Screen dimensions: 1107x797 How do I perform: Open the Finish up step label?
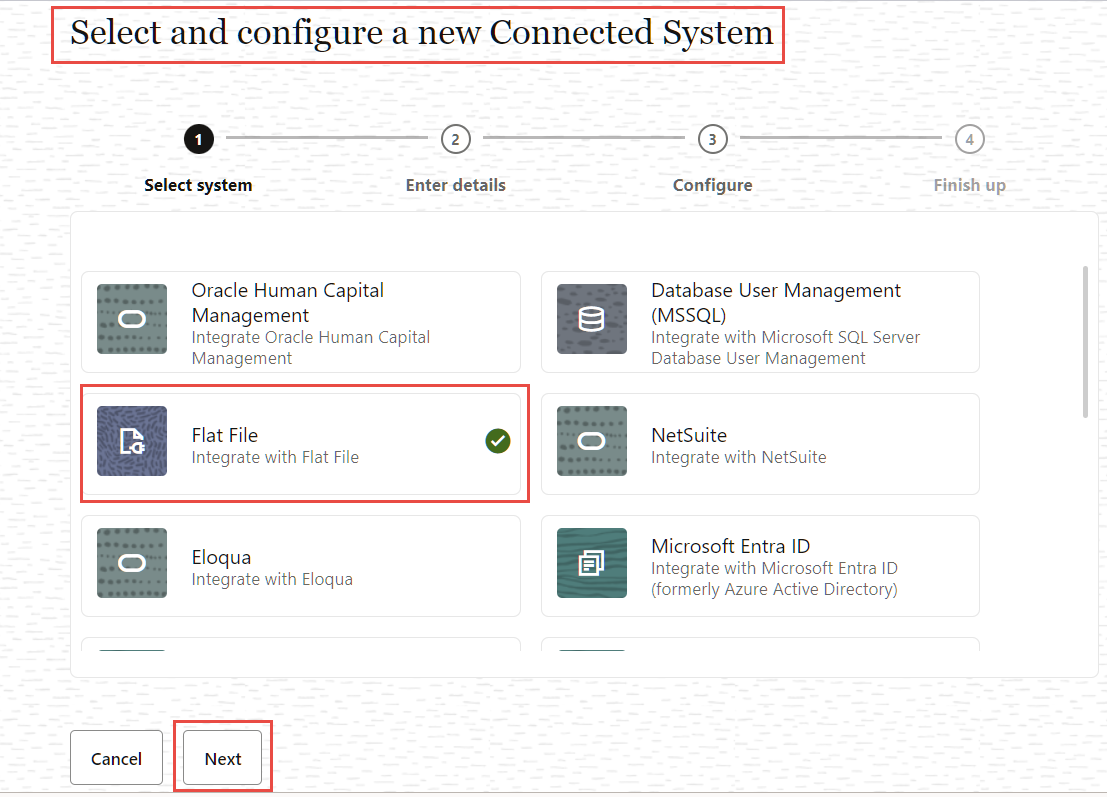click(969, 185)
